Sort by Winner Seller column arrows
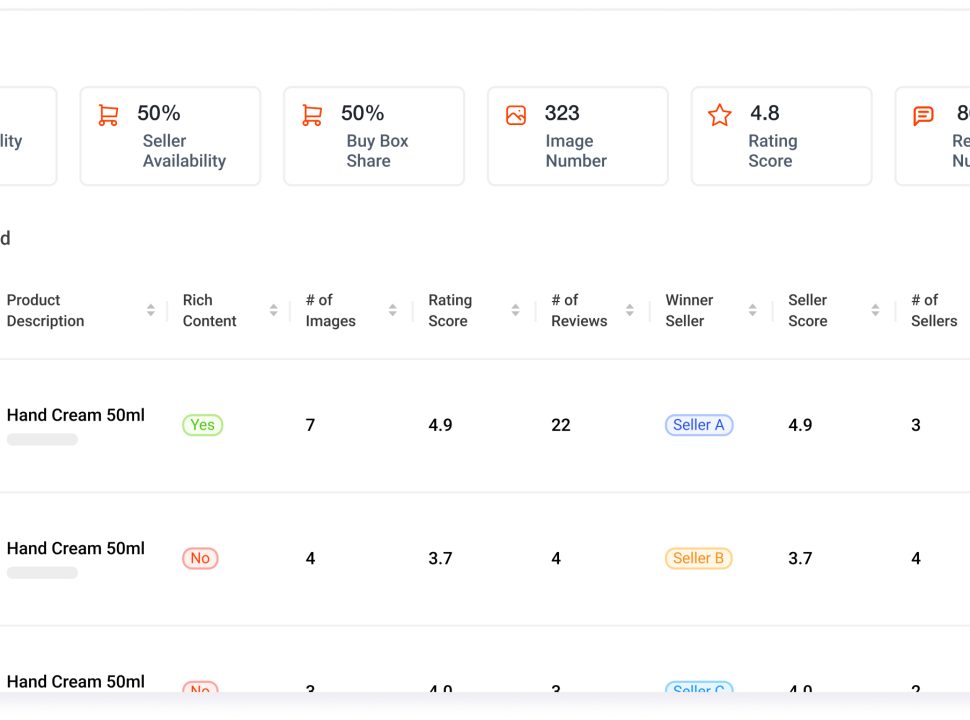970x720 pixels. [752, 311]
